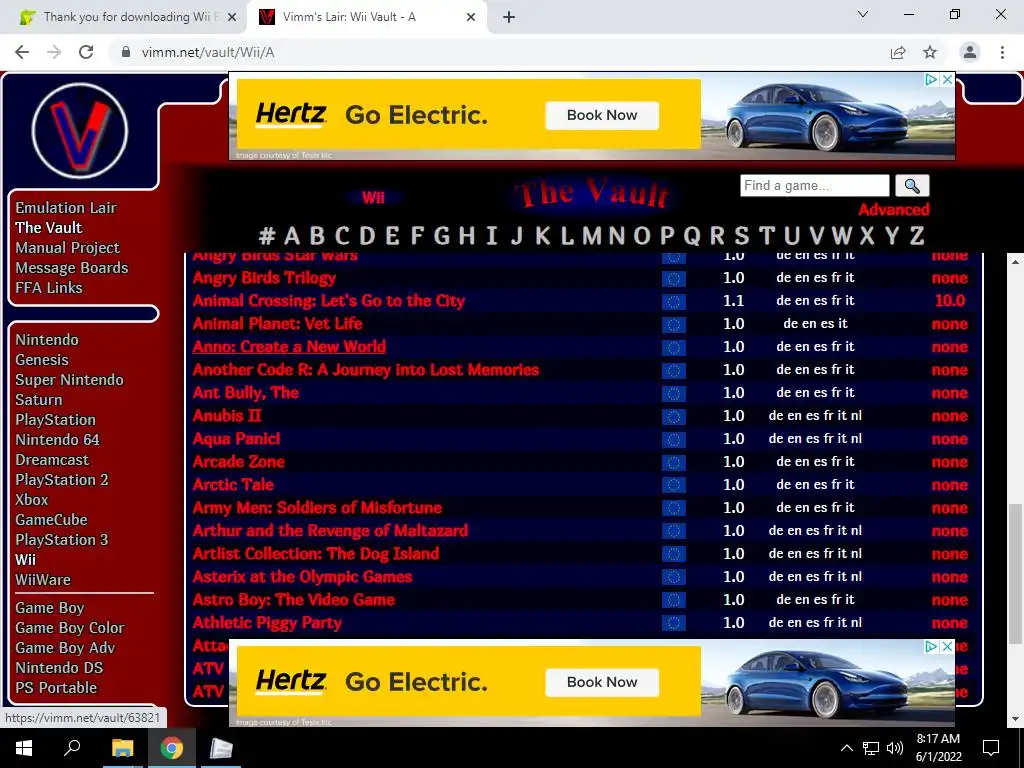Image resolution: width=1024 pixels, height=768 pixels.
Task: Click AdChoices icon on bottom Hertz ad
Action: click(932, 647)
